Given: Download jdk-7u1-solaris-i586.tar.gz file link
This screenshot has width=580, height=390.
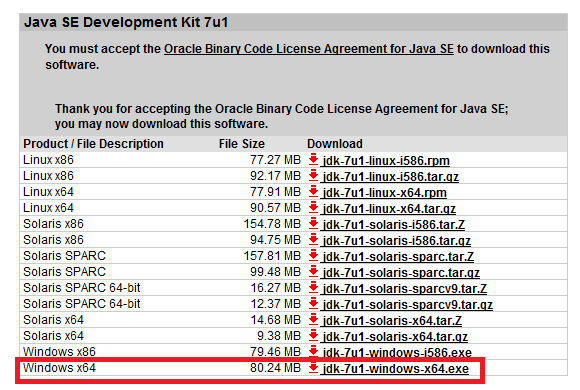Looking at the screenshot, I should [x=397, y=241].
